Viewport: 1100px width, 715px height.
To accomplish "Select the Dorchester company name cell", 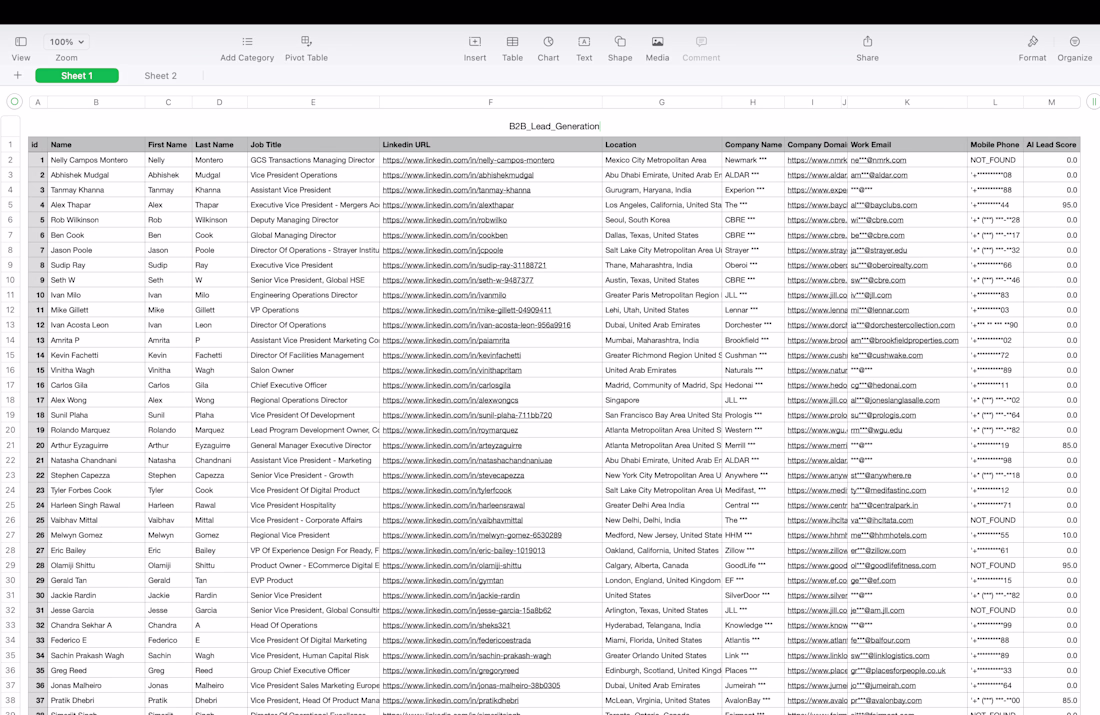I will [753, 325].
